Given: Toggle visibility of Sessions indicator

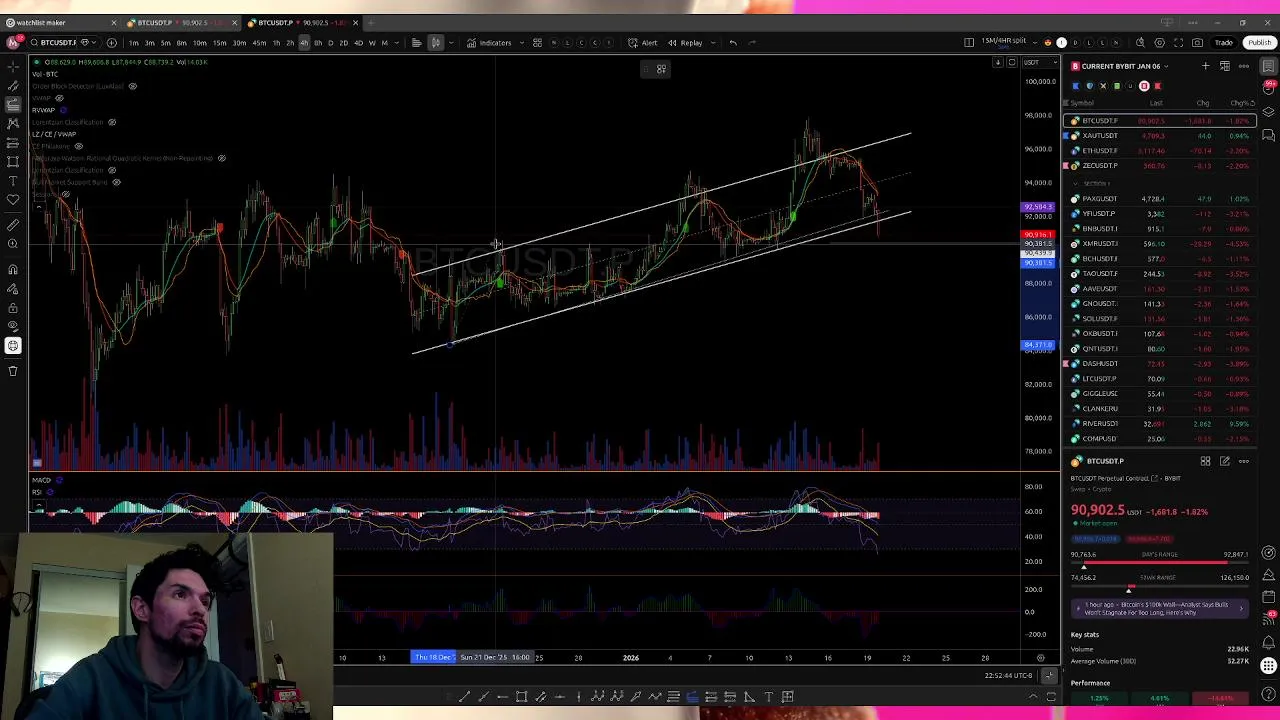Looking at the screenshot, I should (66, 194).
